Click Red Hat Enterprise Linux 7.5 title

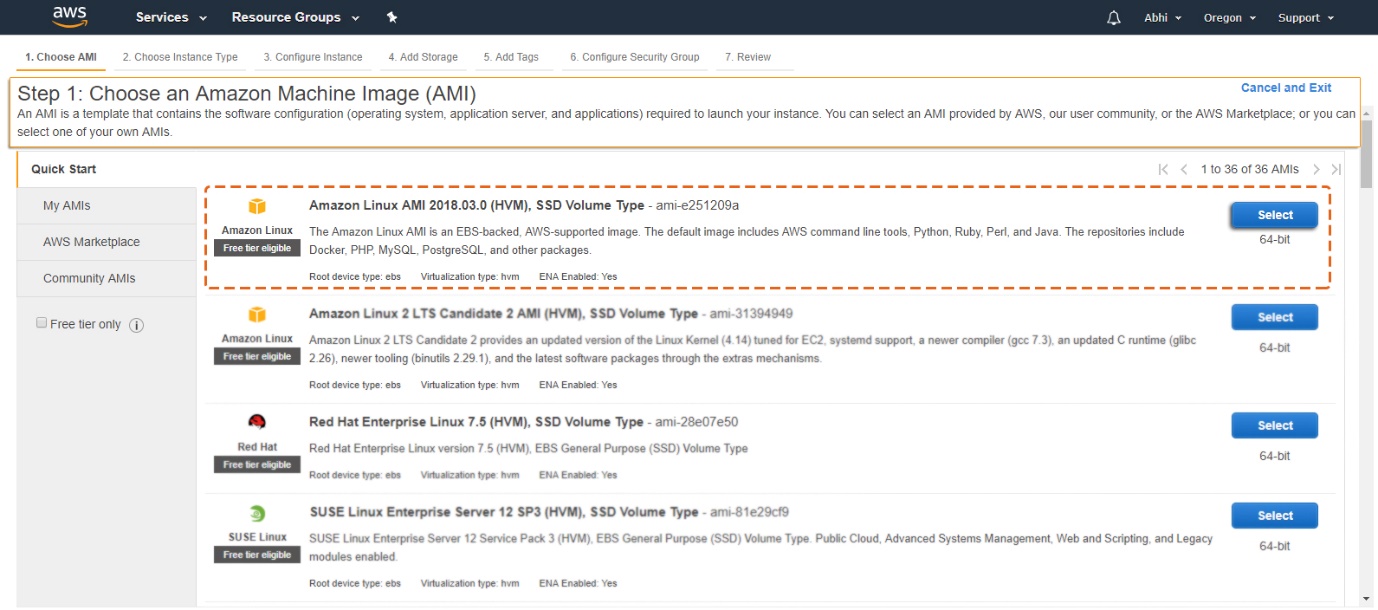point(477,422)
